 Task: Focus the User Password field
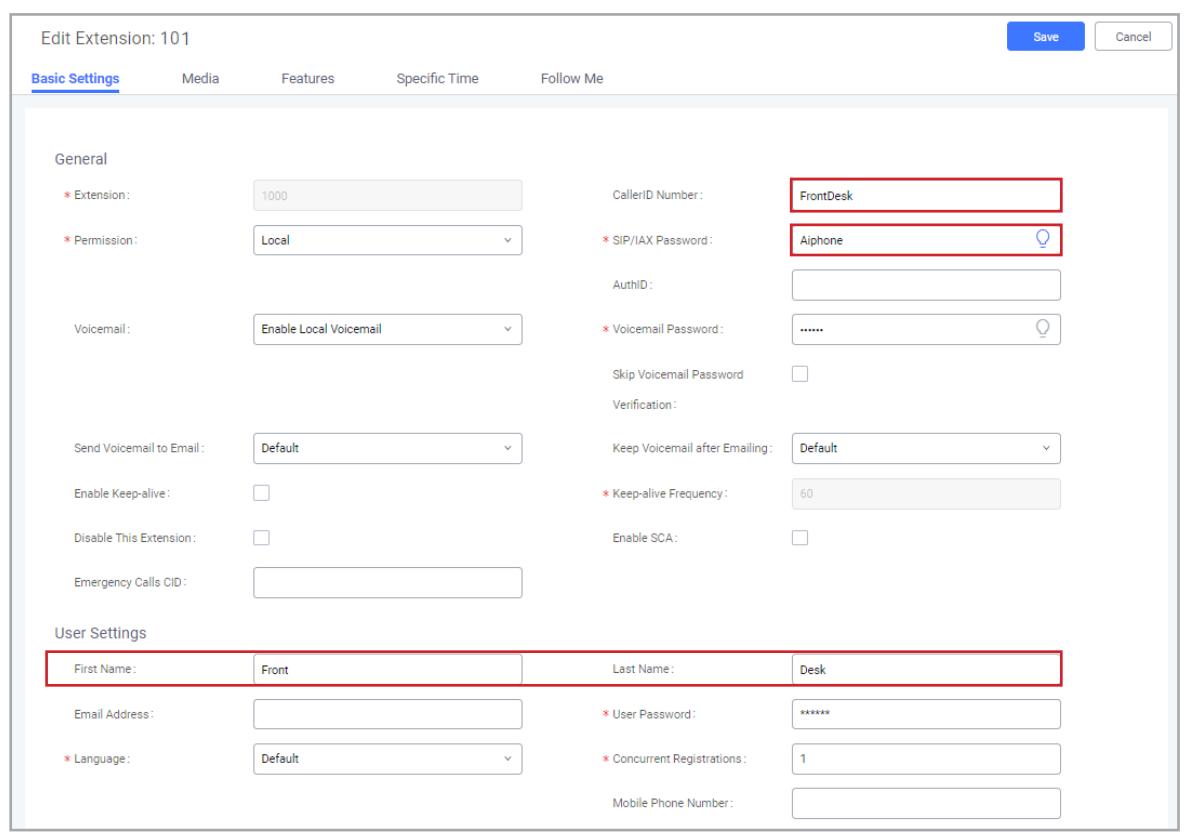coord(926,714)
